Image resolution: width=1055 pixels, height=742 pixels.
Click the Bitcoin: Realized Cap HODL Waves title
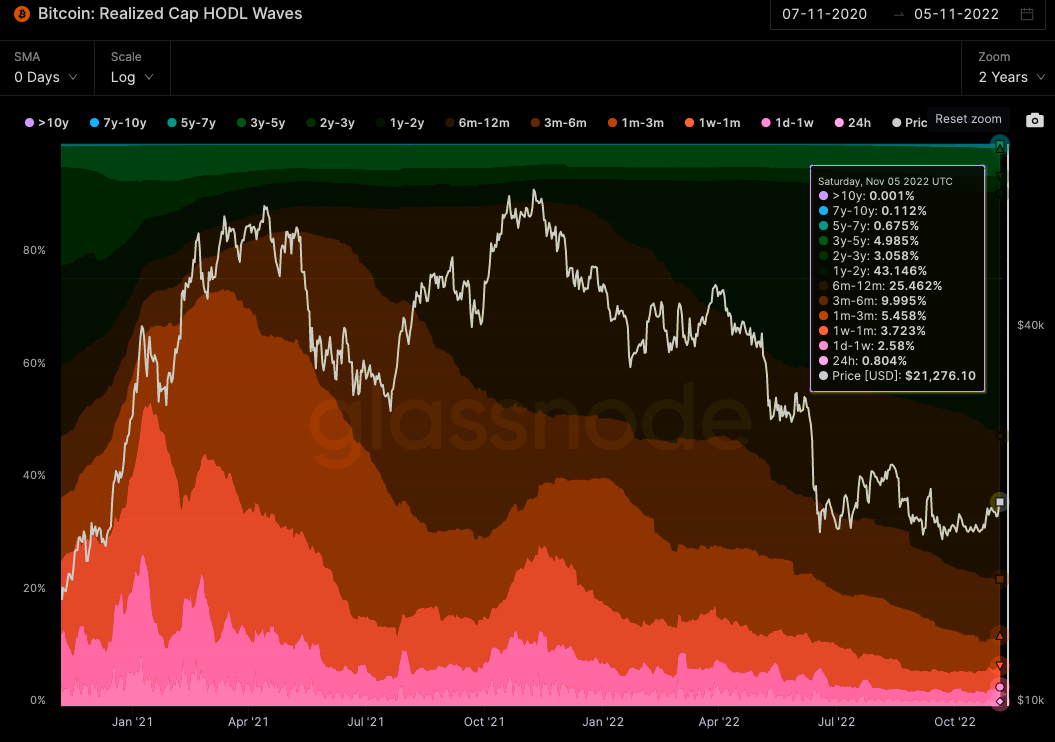(x=170, y=13)
